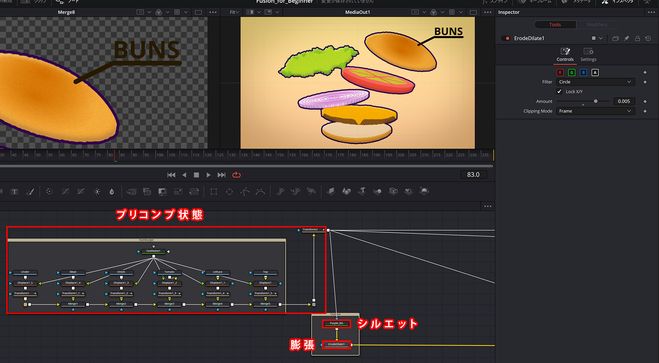Screen dimensions: 659x363
Task: Adjust the Amount slider handle
Action: pos(596,101)
